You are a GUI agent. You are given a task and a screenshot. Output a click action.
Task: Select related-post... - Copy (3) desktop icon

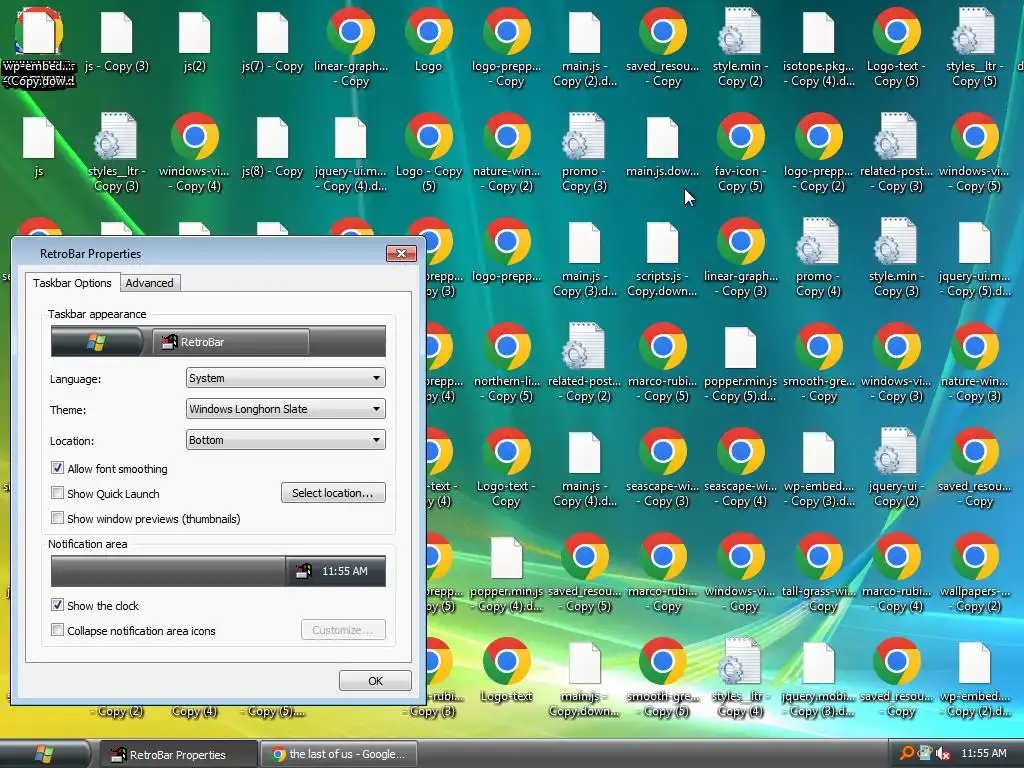(x=897, y=152)
